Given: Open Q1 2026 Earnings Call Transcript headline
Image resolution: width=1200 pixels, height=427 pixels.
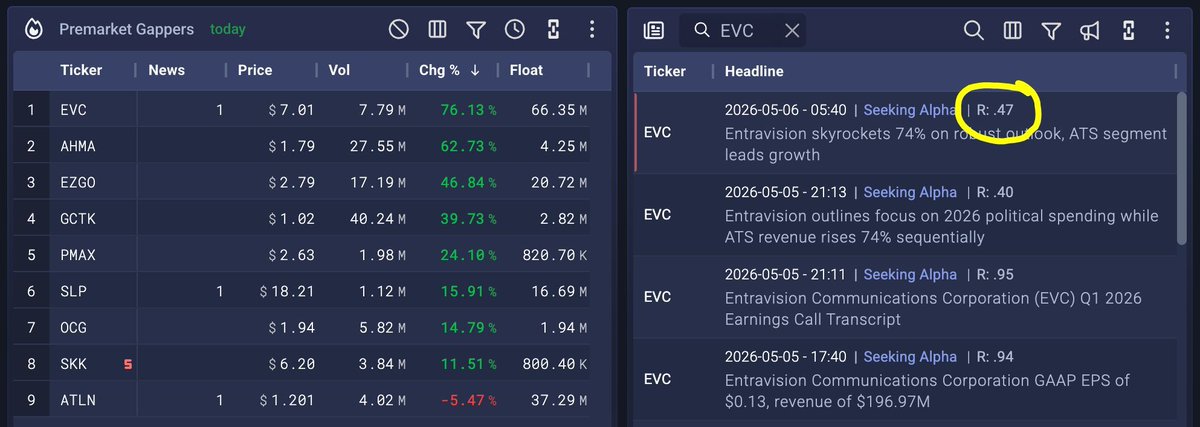Looking at the screenshot, I should coord(933,308).
